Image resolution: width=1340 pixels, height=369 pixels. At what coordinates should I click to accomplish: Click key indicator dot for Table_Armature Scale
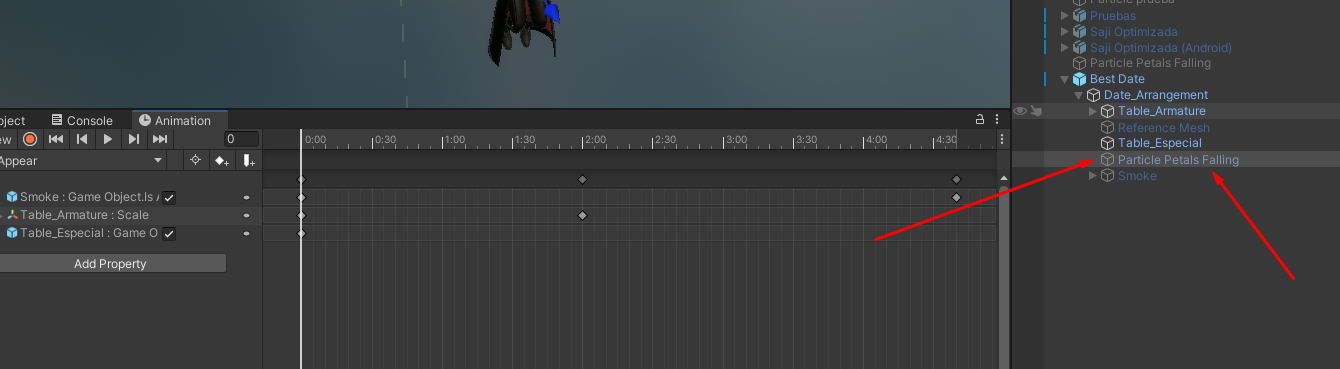click(246, 215)
